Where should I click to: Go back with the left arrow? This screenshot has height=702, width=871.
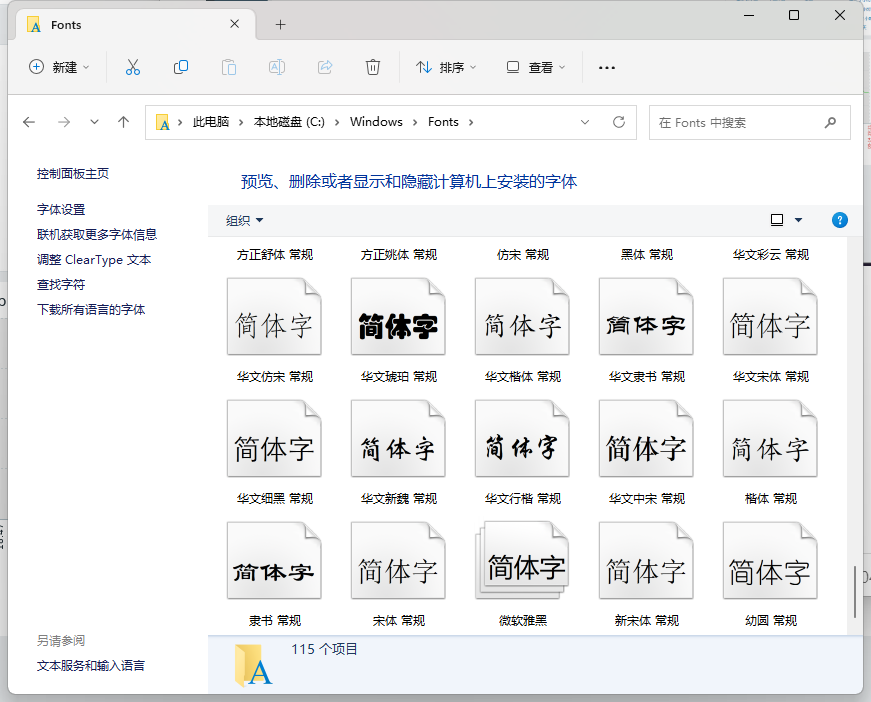29,122
